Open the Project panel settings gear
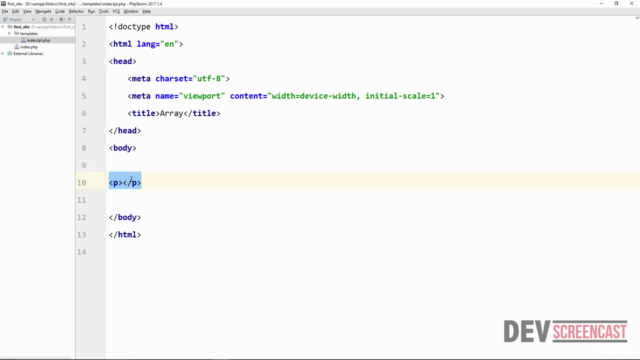The height and width of the screenshot is (360, 640). (x=62, y=19)
